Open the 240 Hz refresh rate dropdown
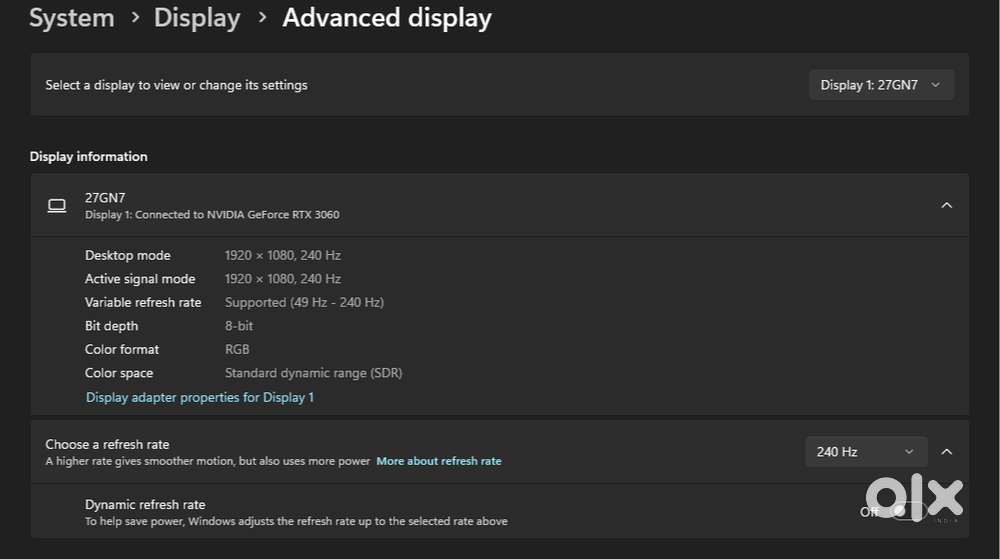The height and width of the screenshot is (559, 1000). tap(865, 452)
